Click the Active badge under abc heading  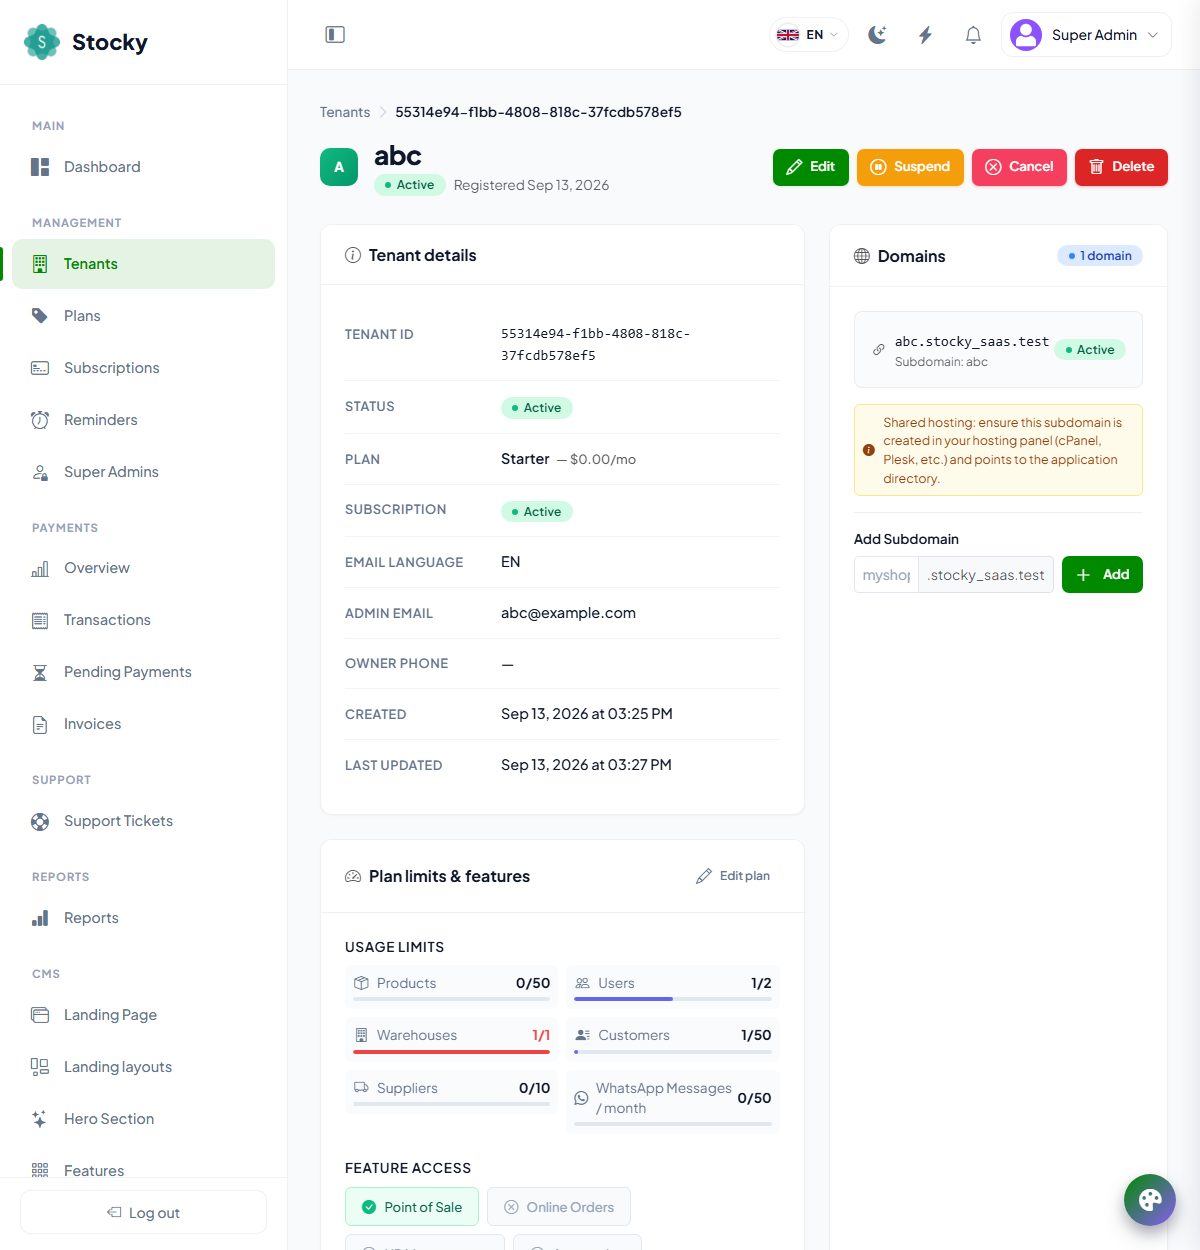(410, 185)
